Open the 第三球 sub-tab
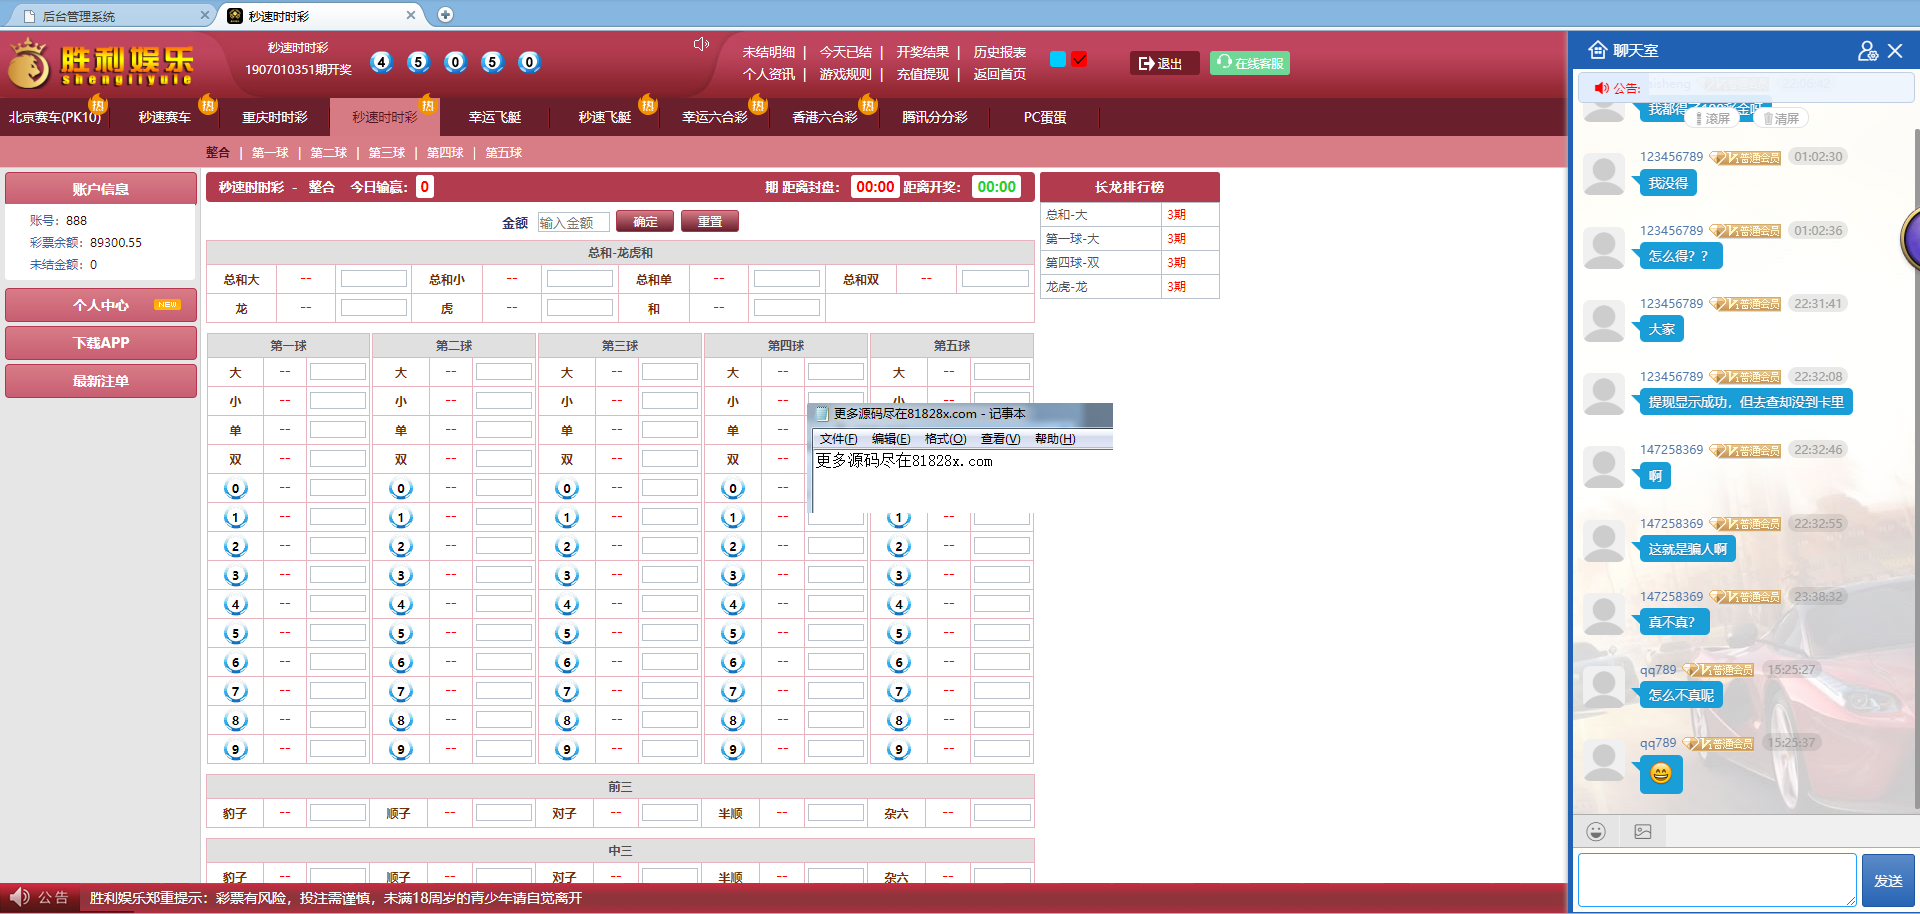The image size is (1920, 914). coord(386,152)
